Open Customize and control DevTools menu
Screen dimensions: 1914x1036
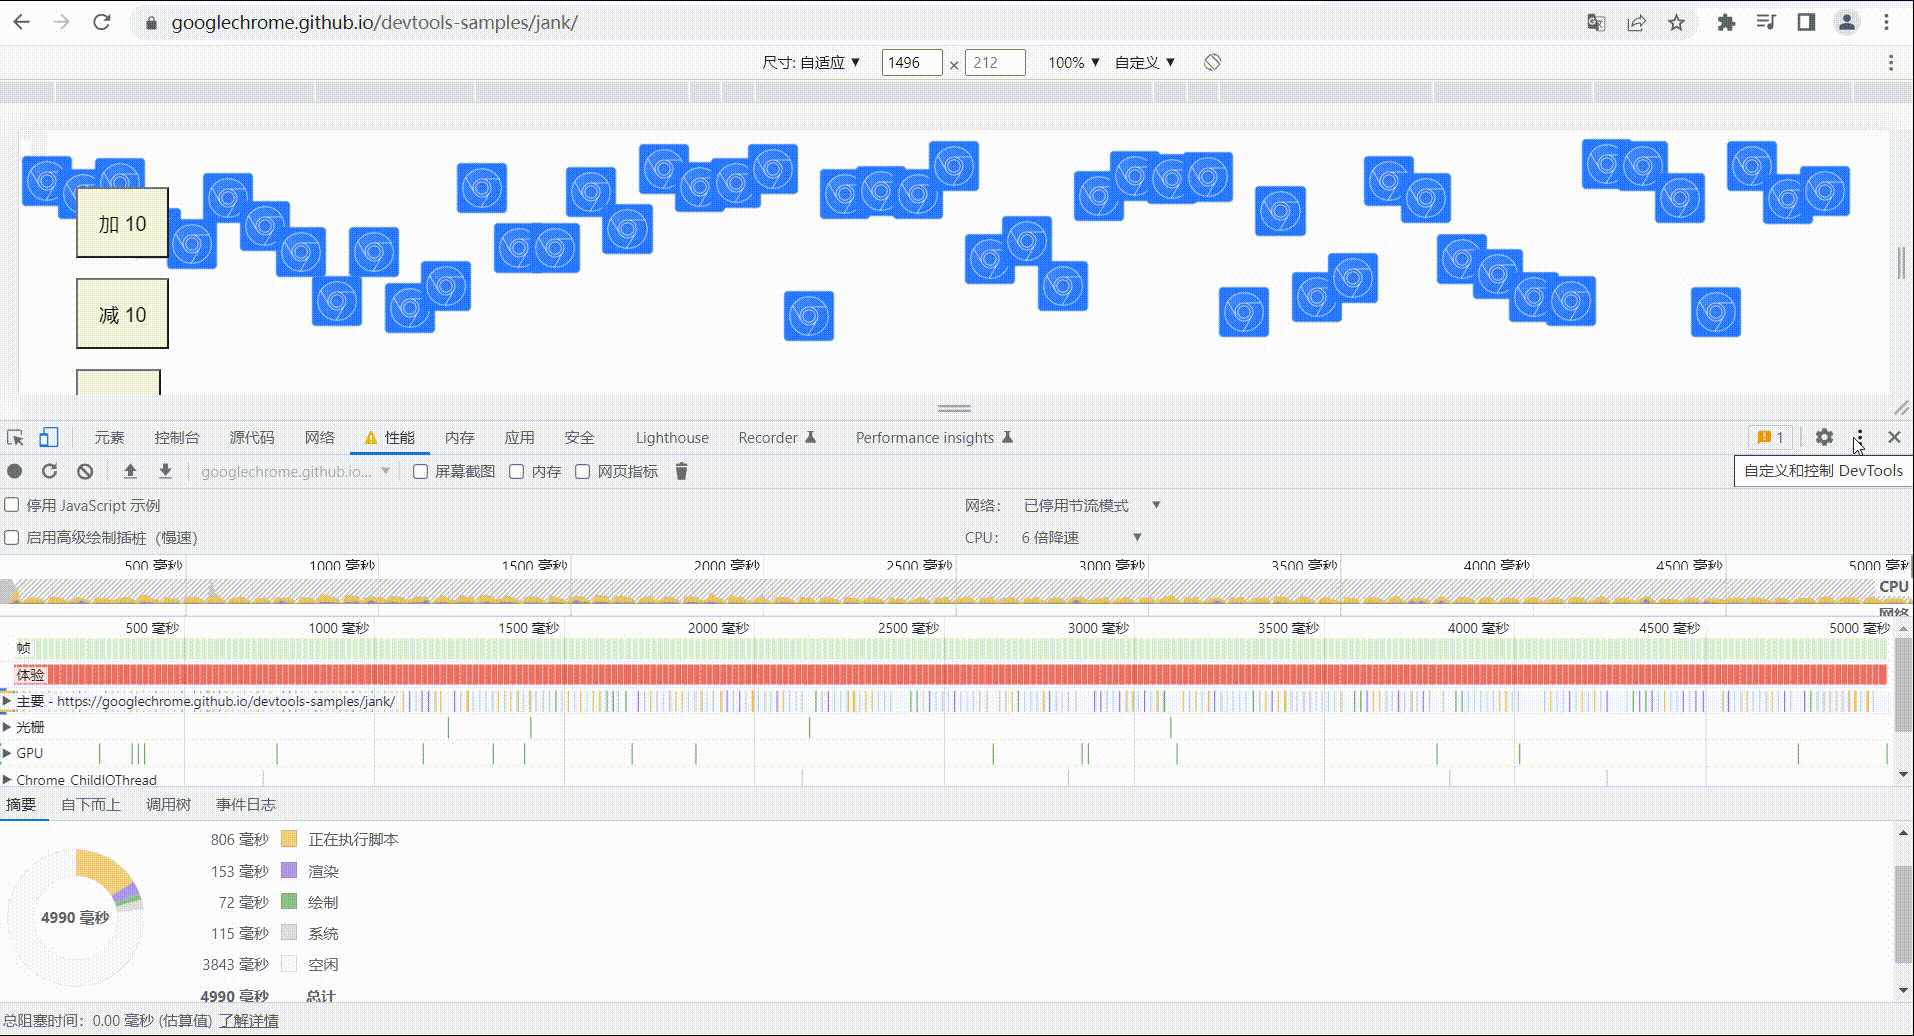[x=1859, y=437]
